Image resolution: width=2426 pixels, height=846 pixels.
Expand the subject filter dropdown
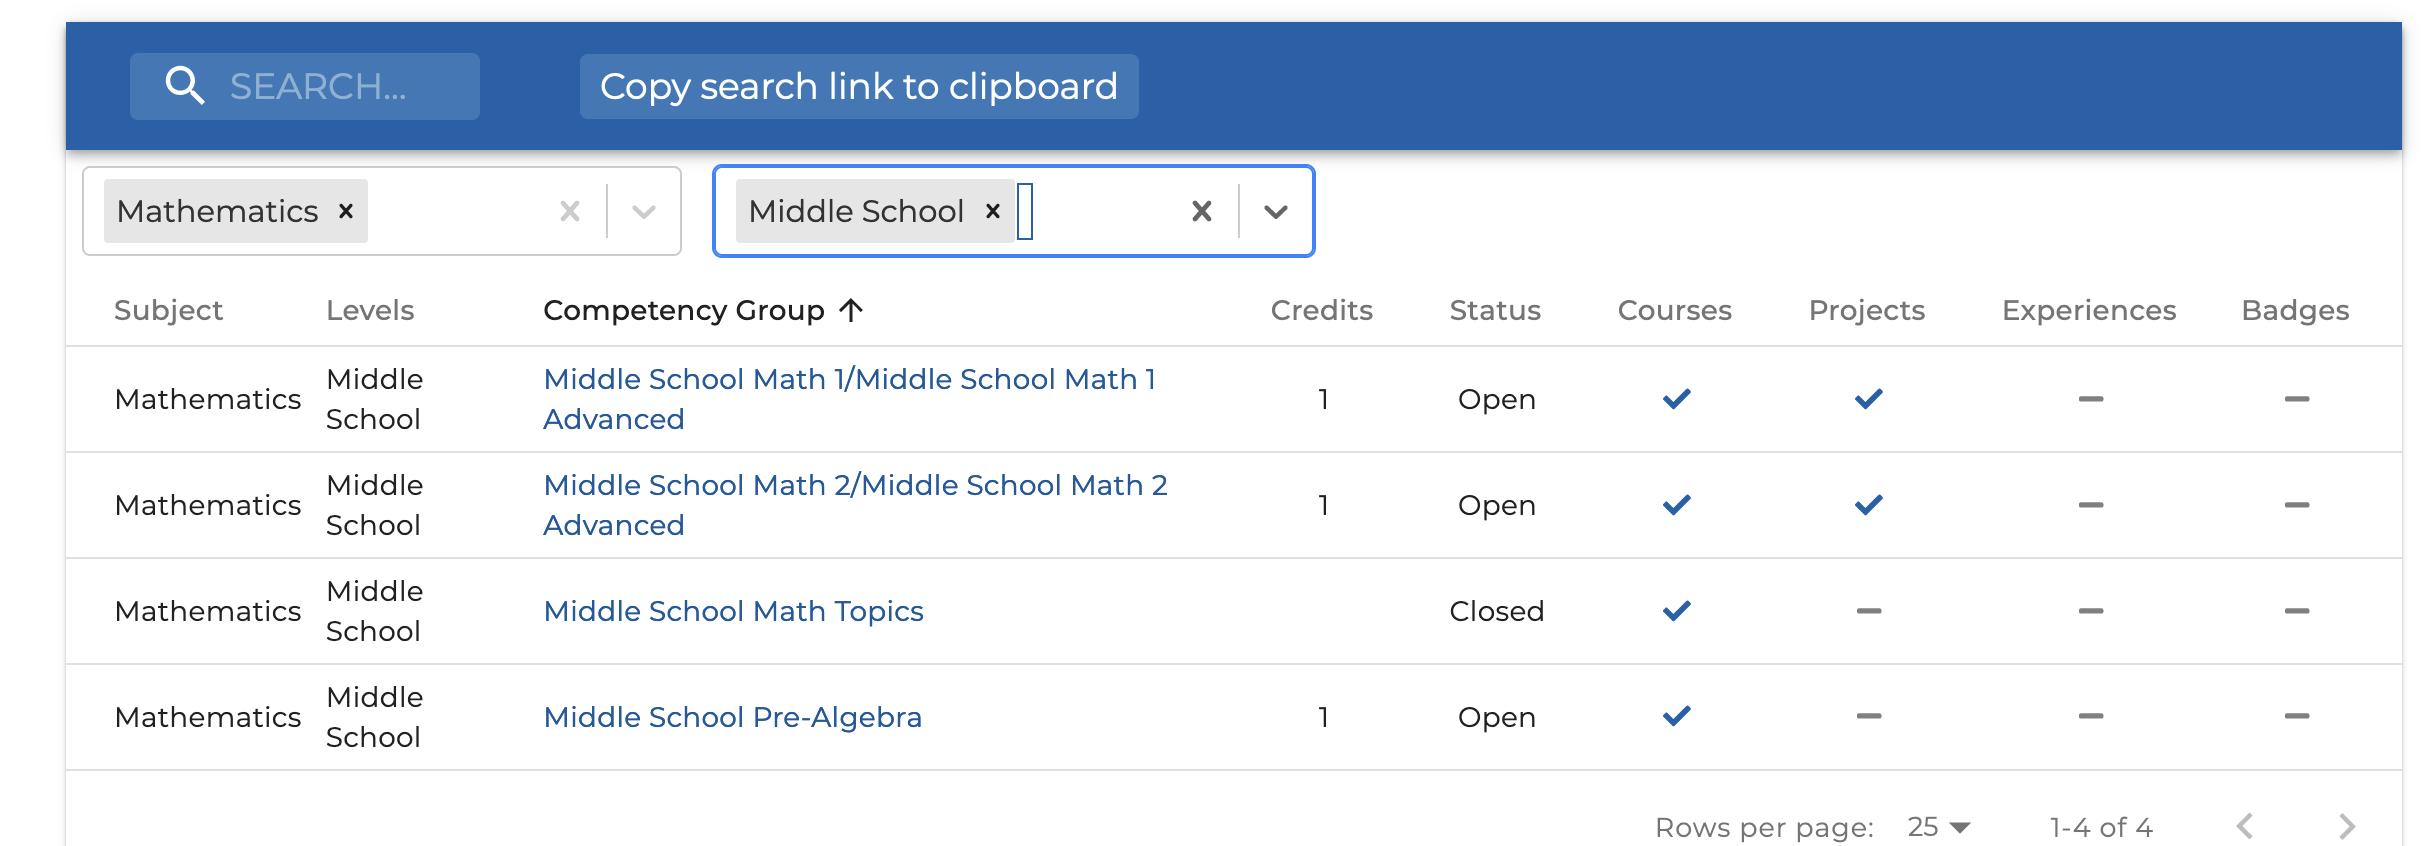click(x=644, y=211)
